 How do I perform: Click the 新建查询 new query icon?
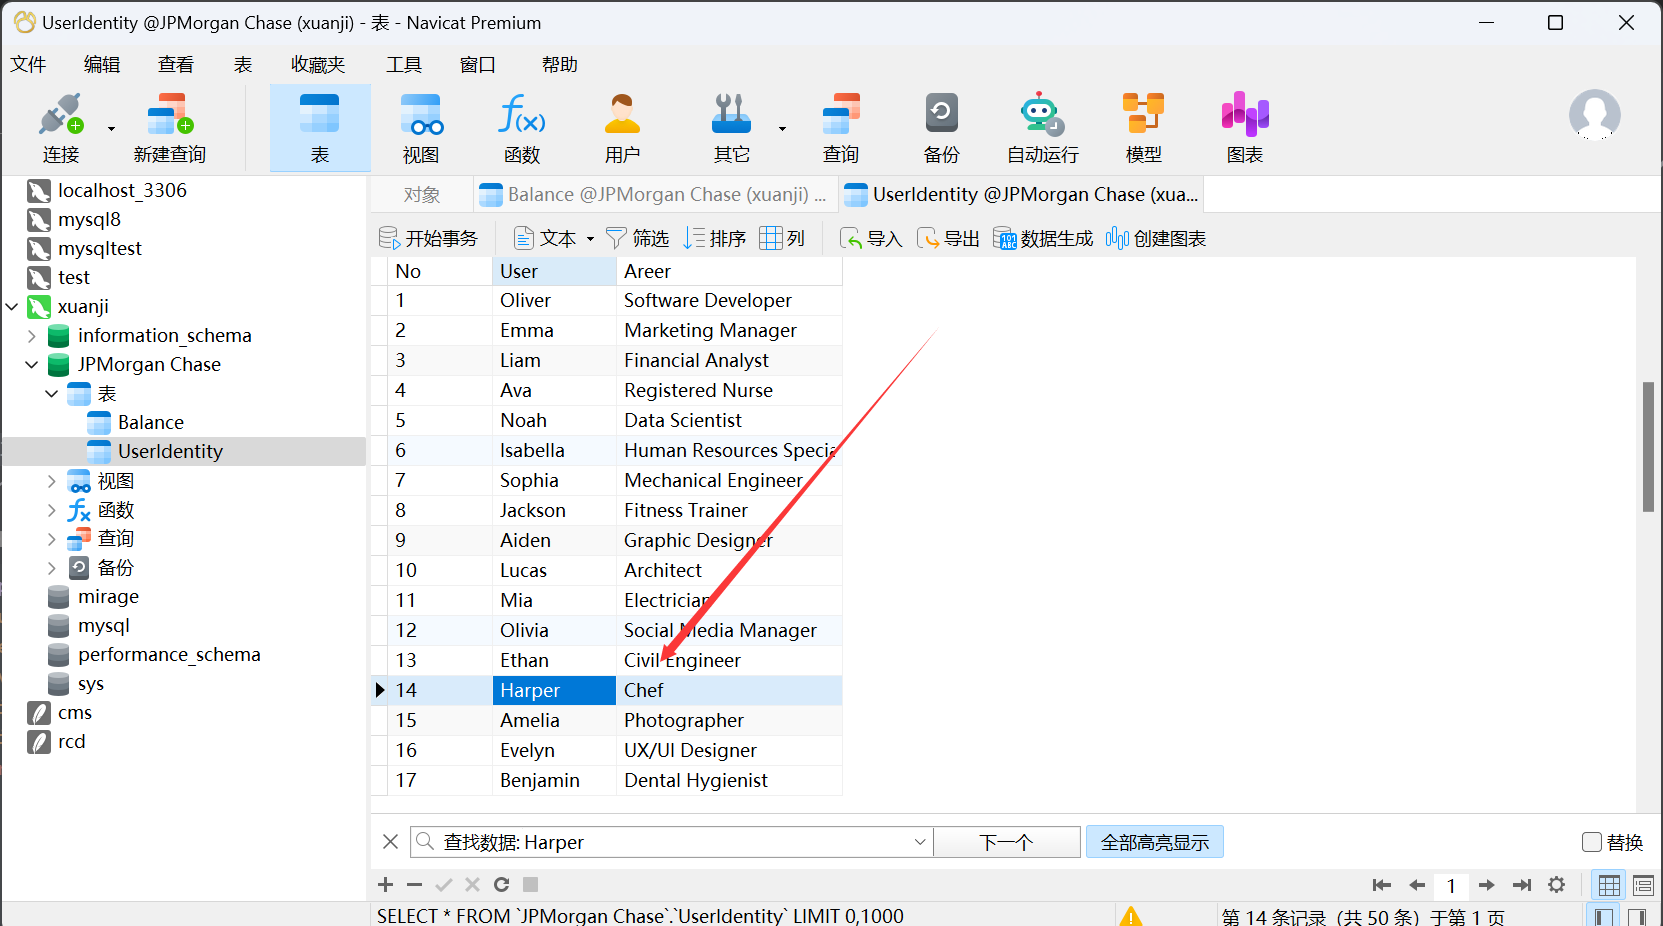coord(169,128)
